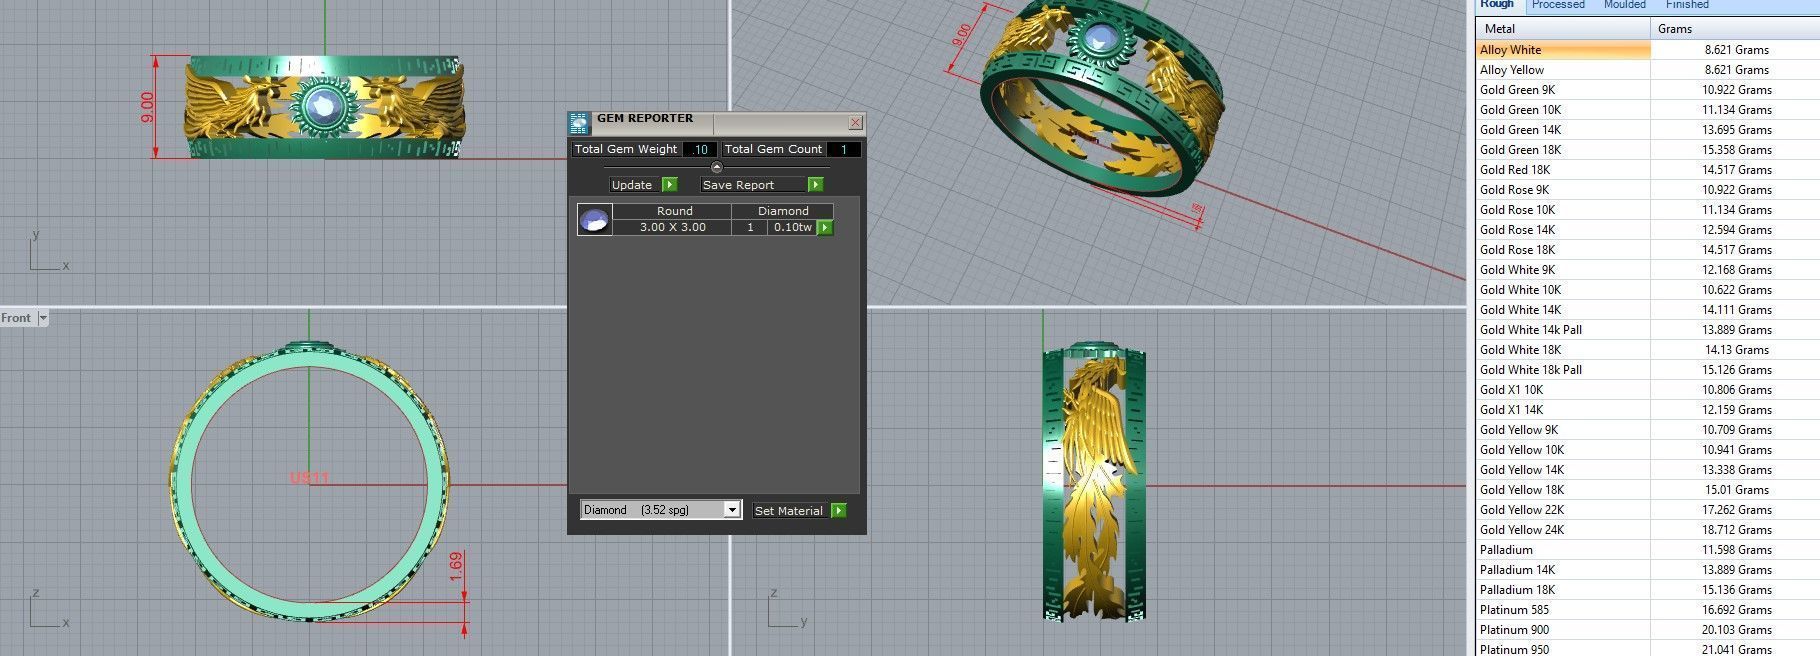Select the Alloy Yellow row
This screenshot has height=656, width=1820.
[1648, 70]
